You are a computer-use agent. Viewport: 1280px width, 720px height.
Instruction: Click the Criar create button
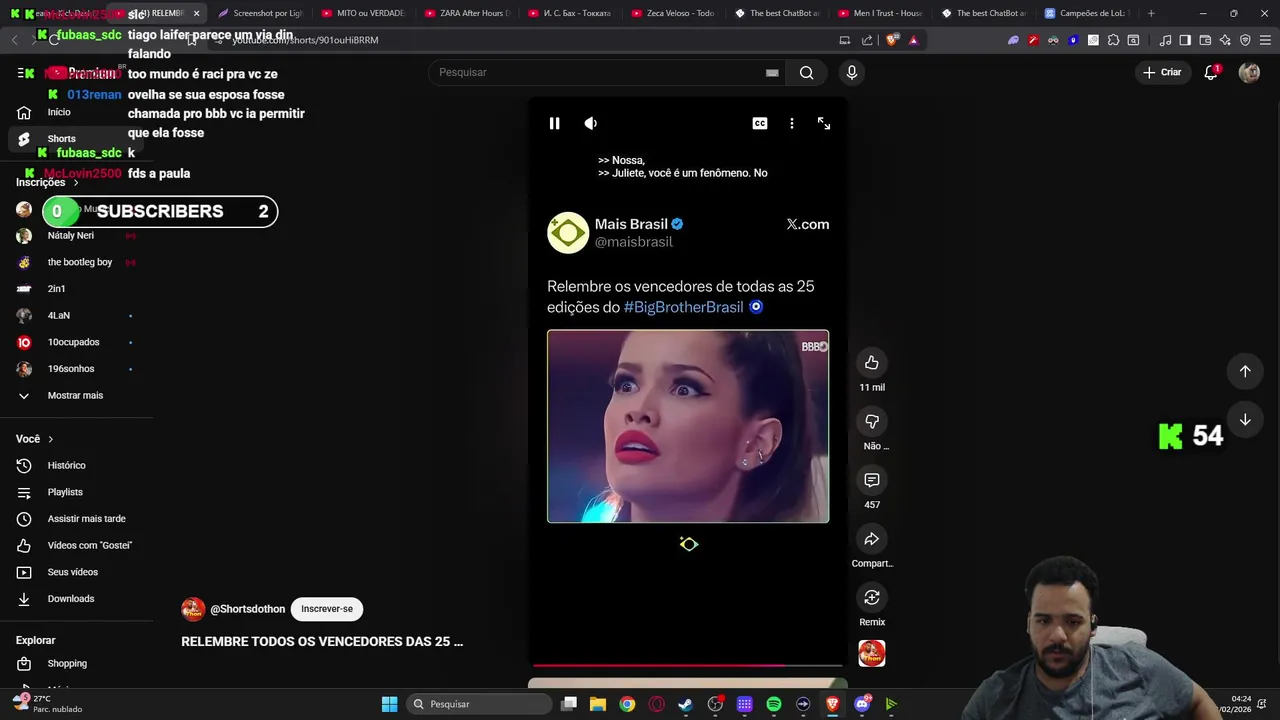(1162, 72)
